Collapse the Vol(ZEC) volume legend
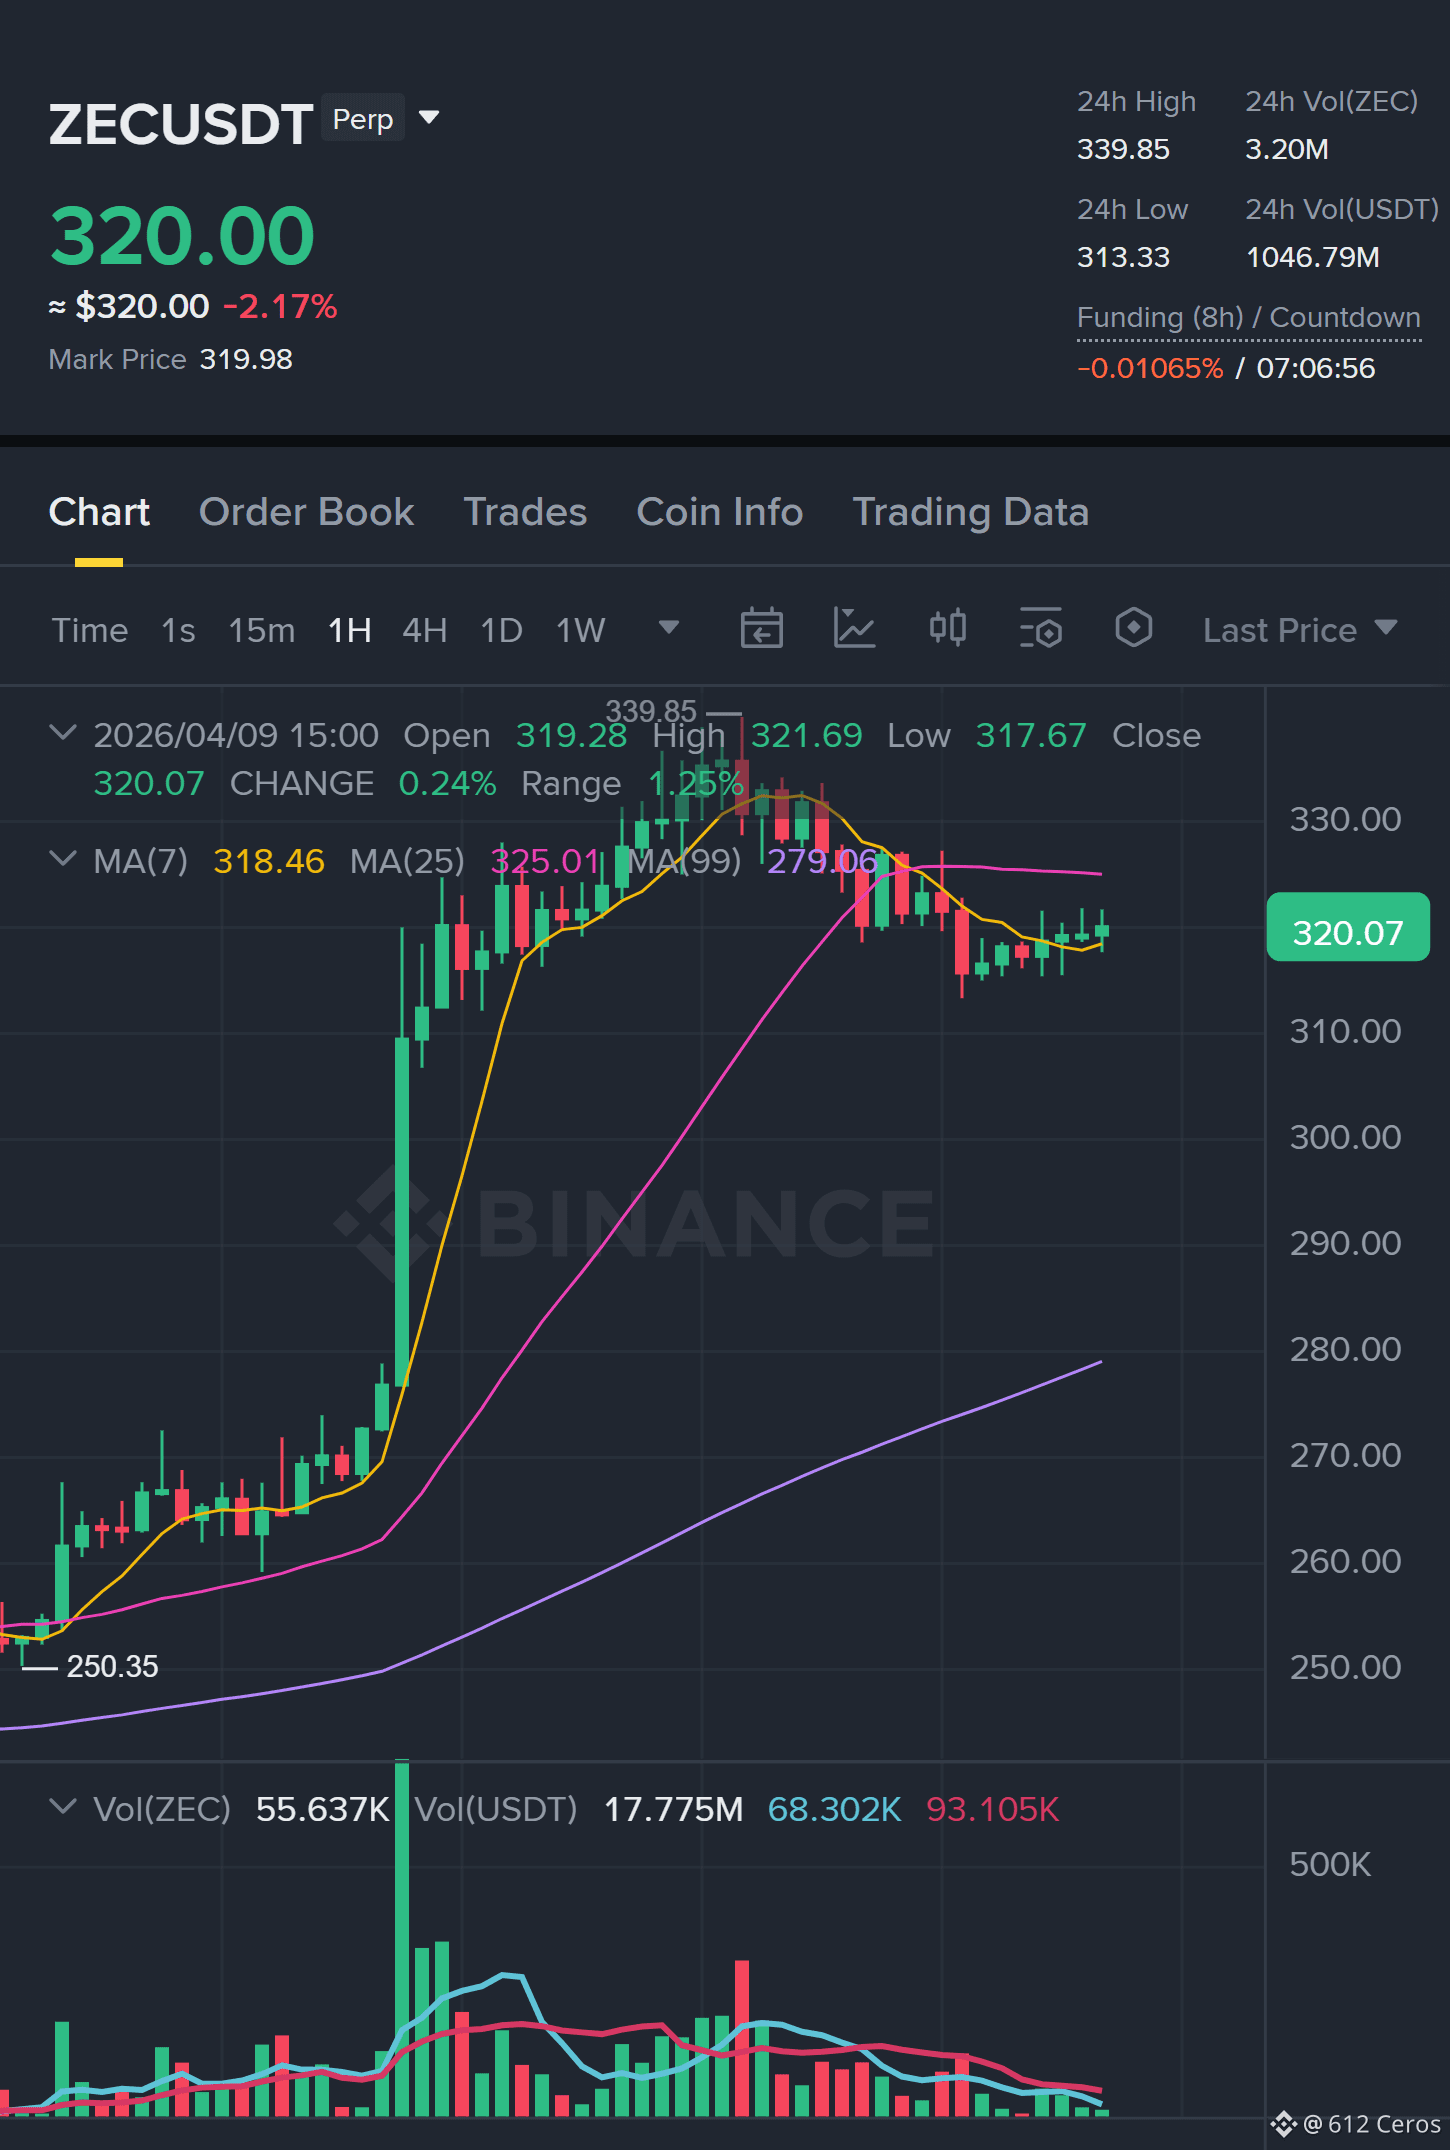This screenshot has height=2150, width=1450. pyautogui.click(x=62, y=1807)
